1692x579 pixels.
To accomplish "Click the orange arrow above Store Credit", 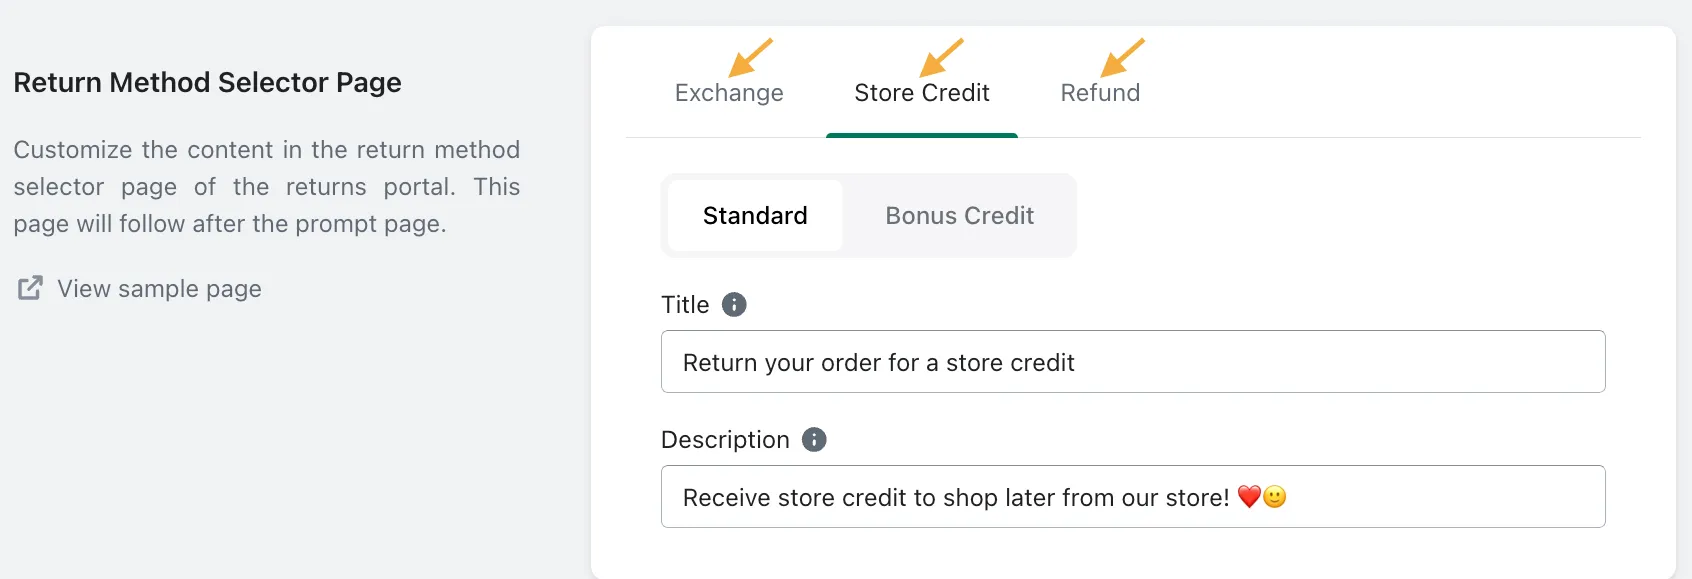I will pyautogui.click(x=942, y=57).
